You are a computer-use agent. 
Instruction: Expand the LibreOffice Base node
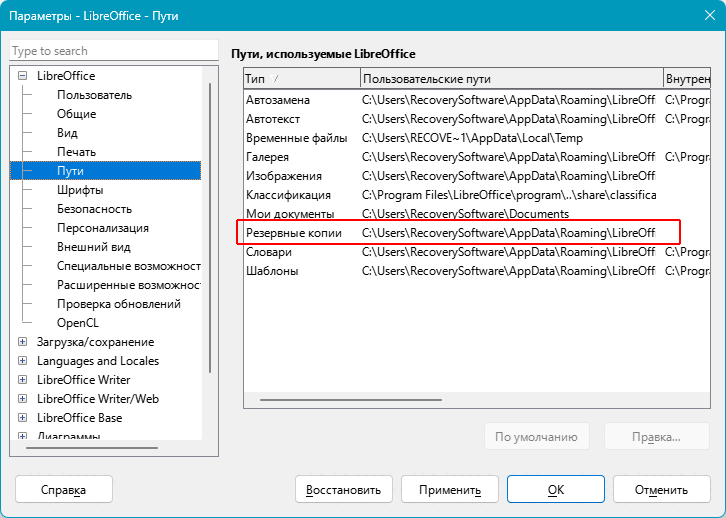(x=22, y=418)
